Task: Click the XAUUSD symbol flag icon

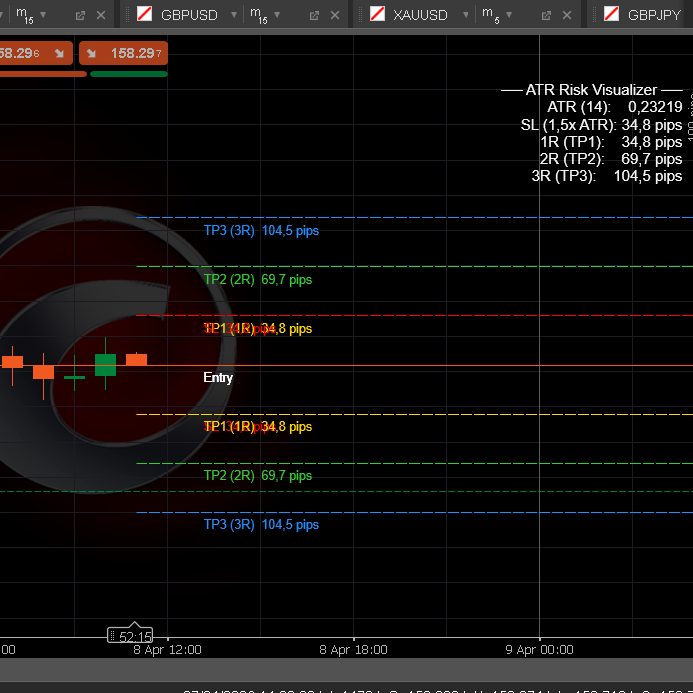Action: click(x=378, y=14)
